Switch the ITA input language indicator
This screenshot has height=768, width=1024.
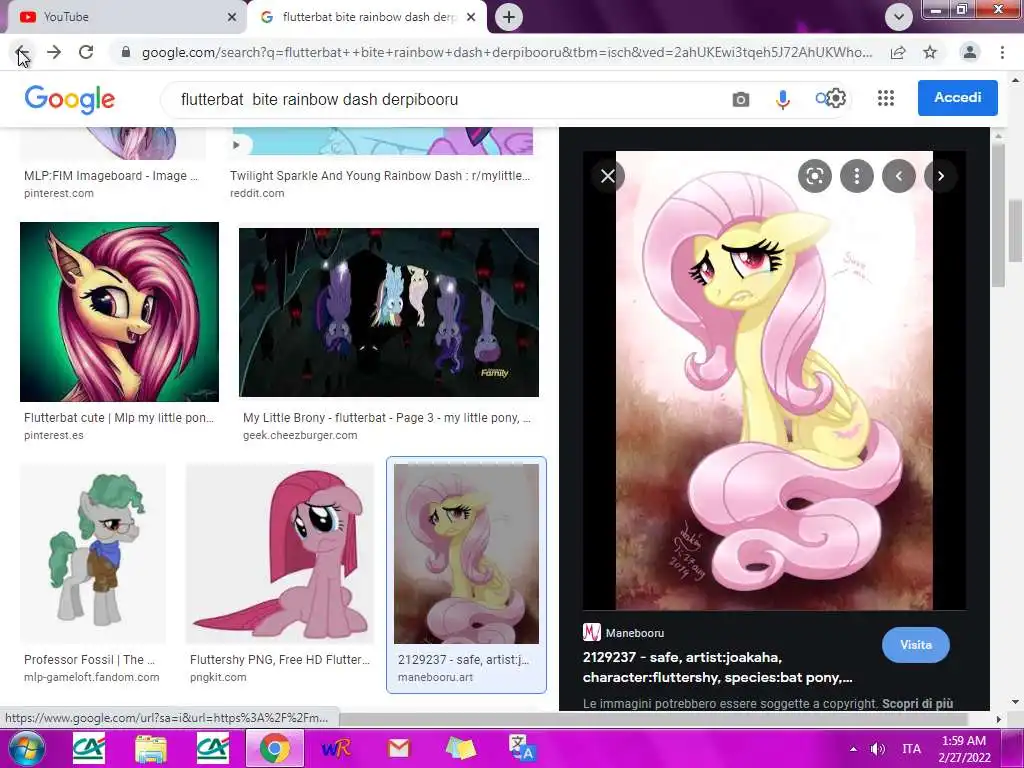click(x=912, y=749)
